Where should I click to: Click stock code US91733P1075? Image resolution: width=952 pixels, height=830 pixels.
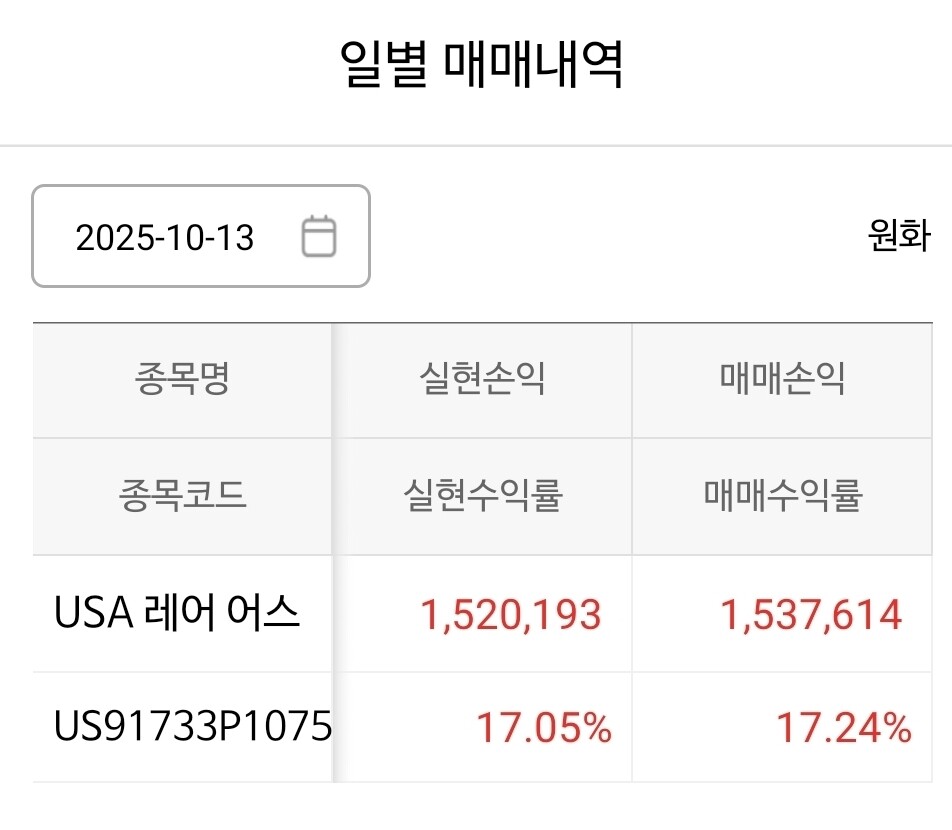192,728
